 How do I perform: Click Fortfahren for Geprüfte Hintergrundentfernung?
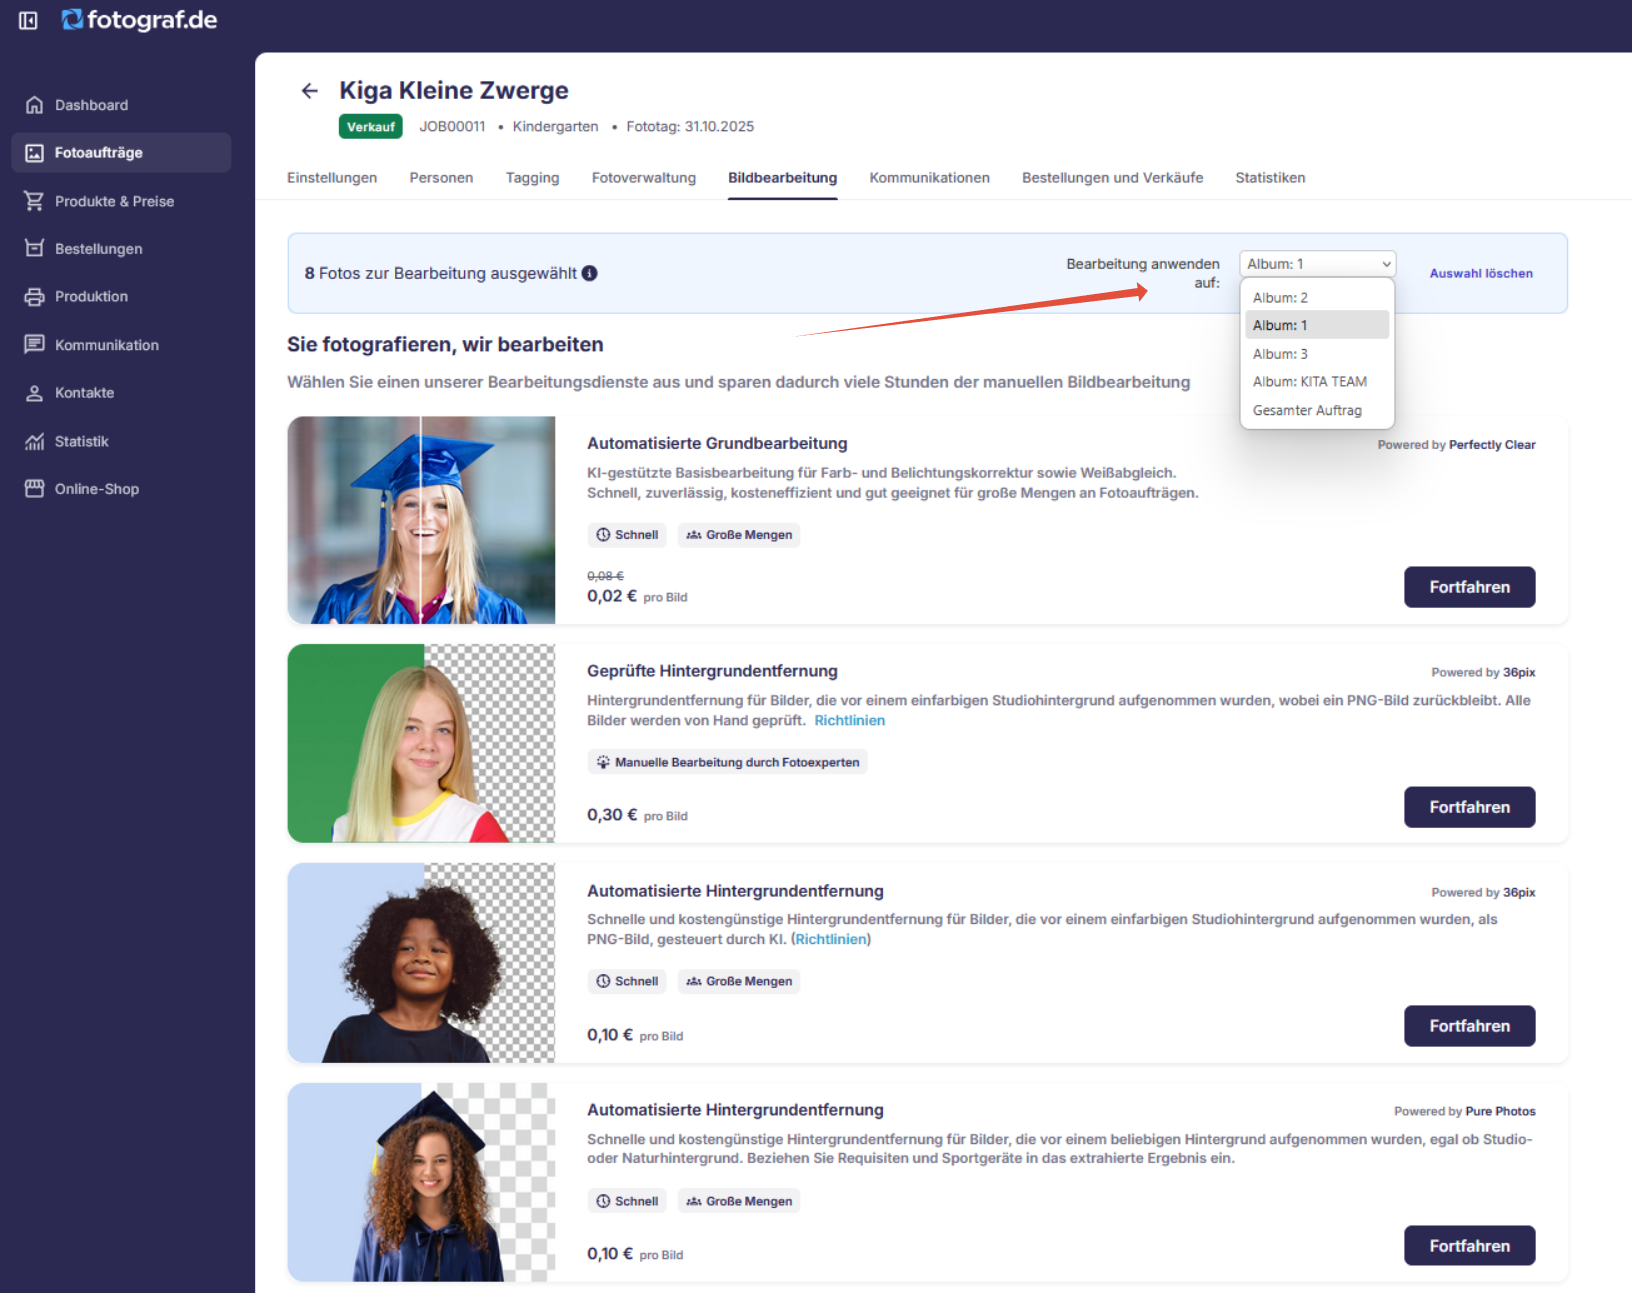1469,807
